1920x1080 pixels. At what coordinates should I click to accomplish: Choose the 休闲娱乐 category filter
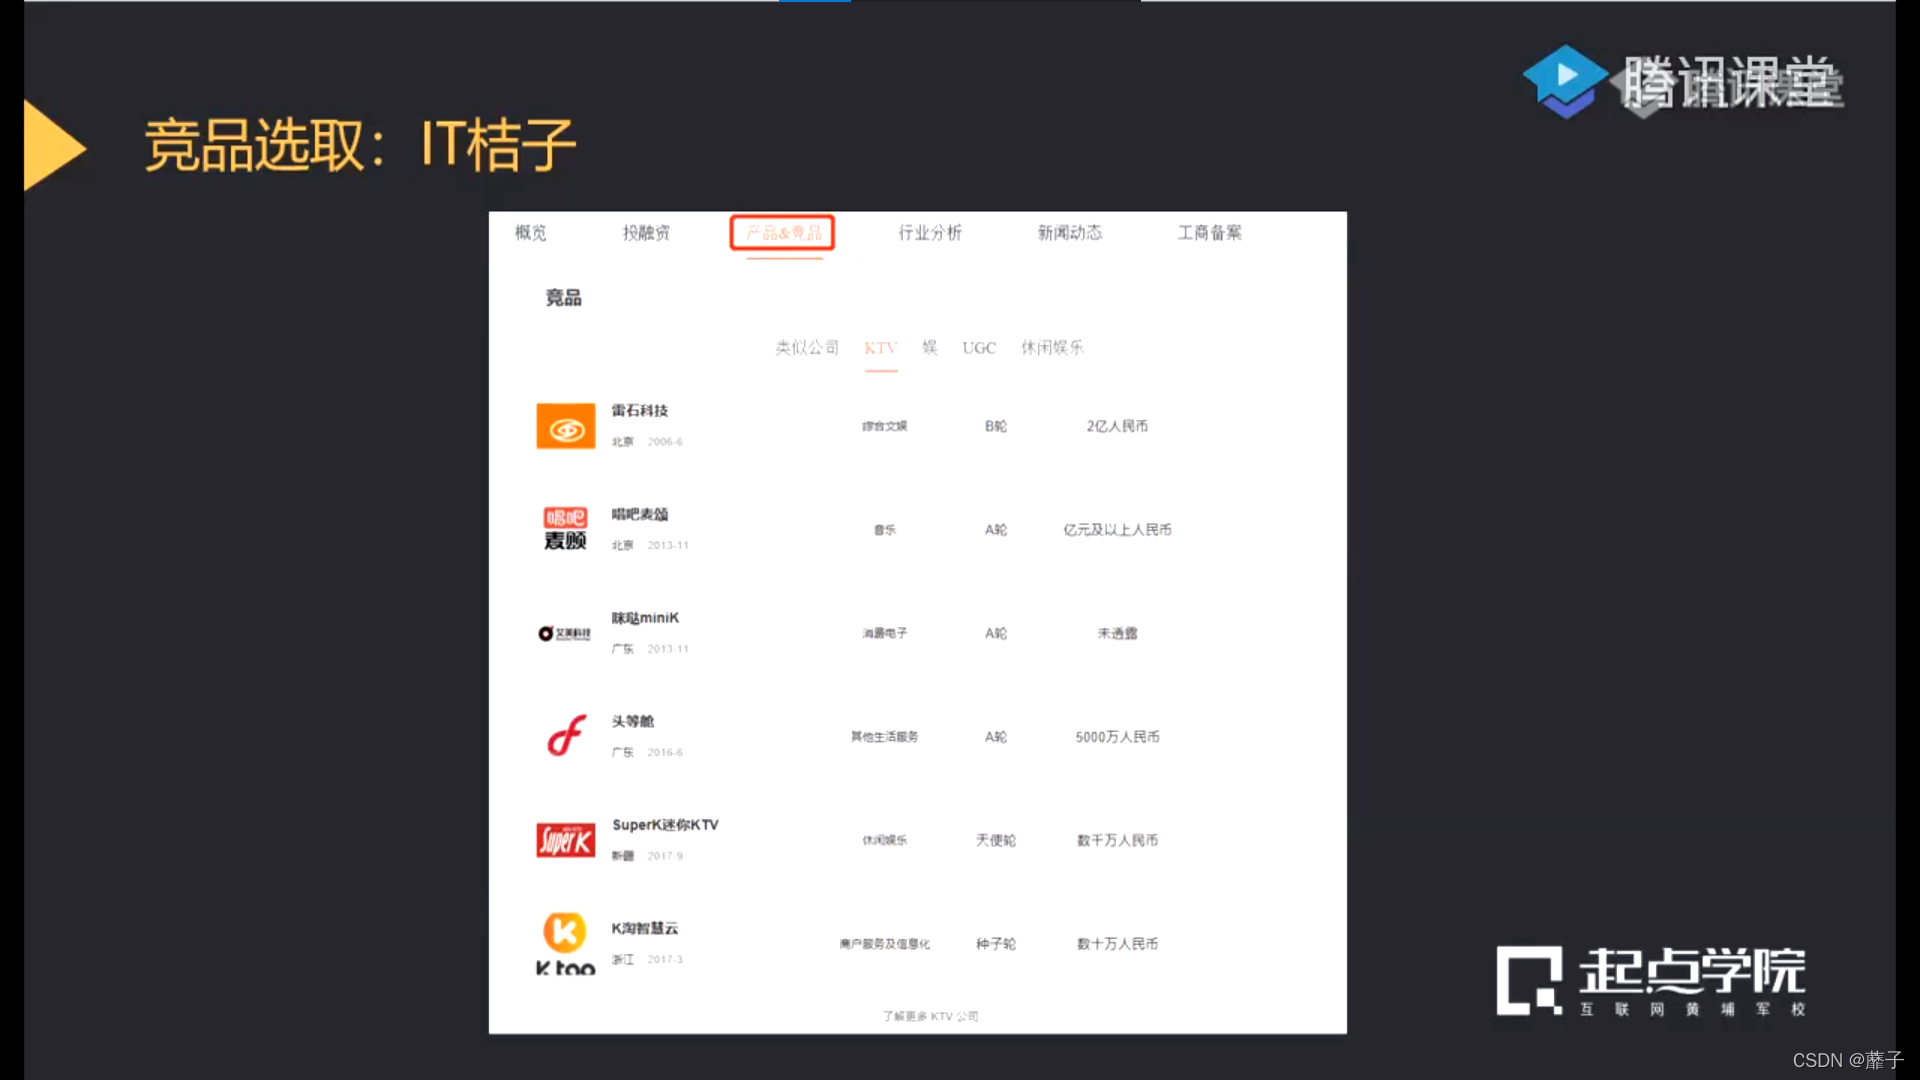coord(1052,348)
